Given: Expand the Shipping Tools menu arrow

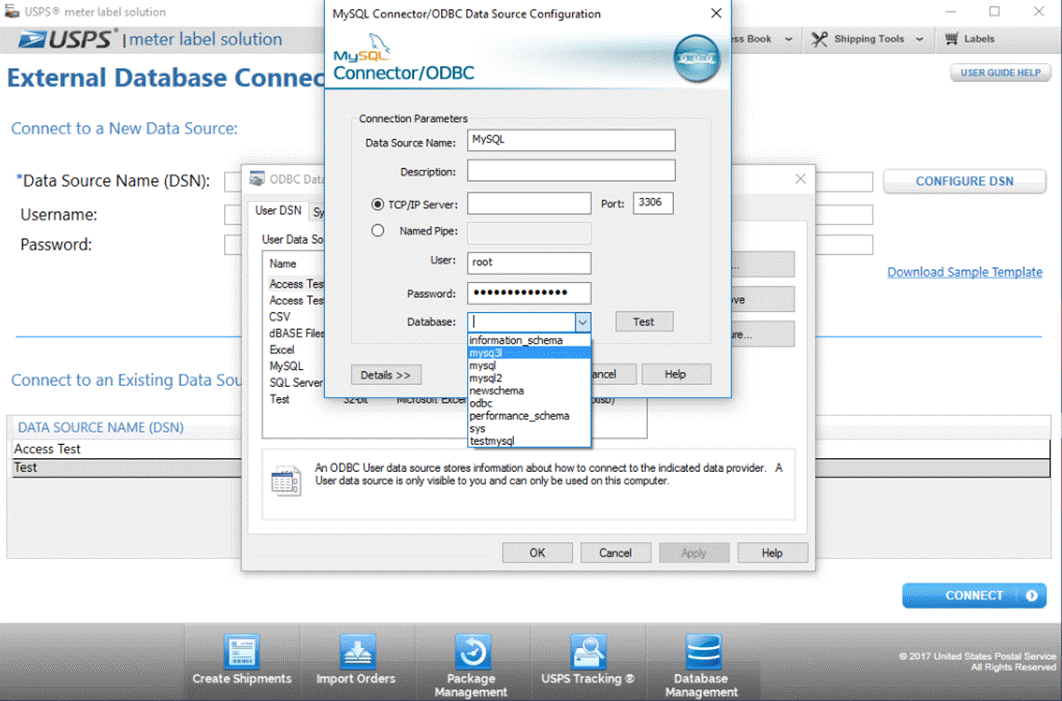Looking at the screenshot, I should (919, 39).
